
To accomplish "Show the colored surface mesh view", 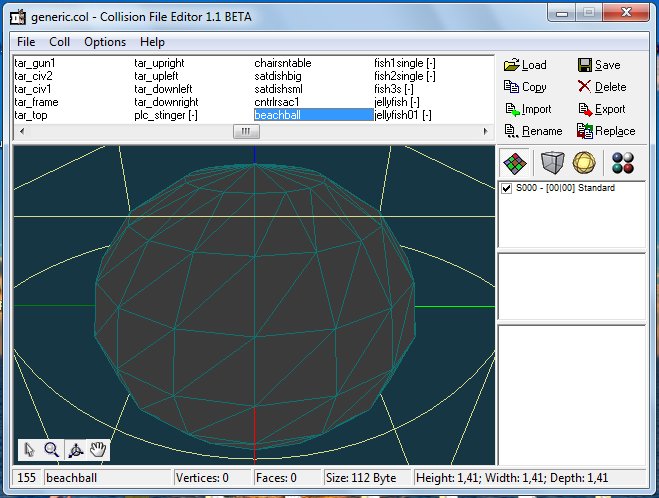I will click(515, 163).
